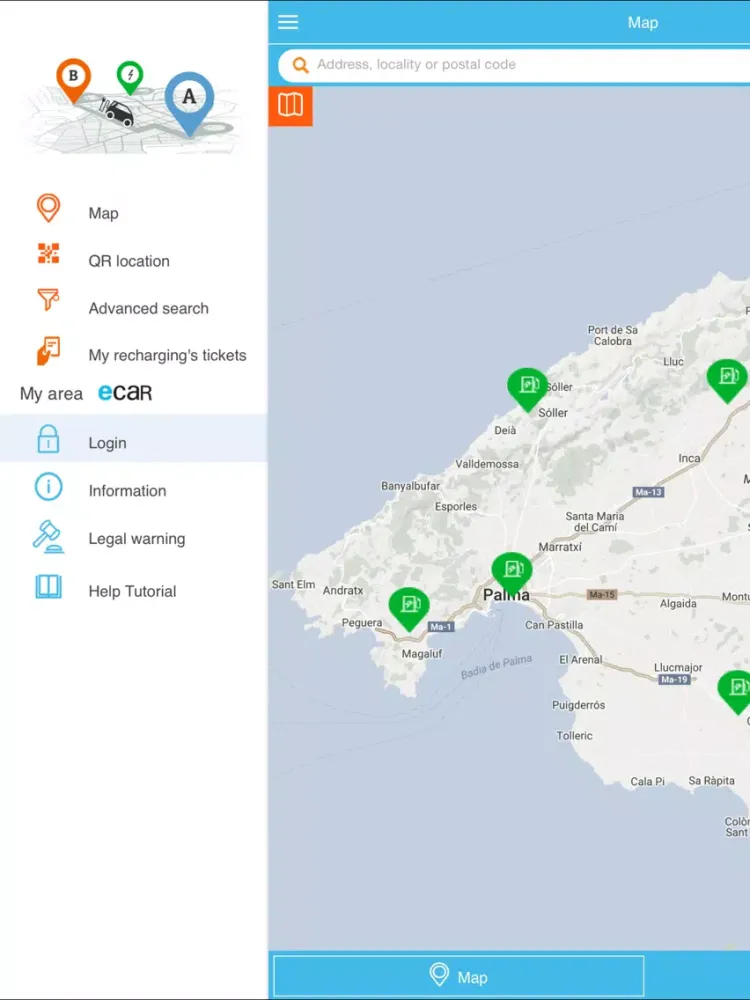750x1000 pixels.
Task: Click the Information circle icon
Action: tap(48, 487)
